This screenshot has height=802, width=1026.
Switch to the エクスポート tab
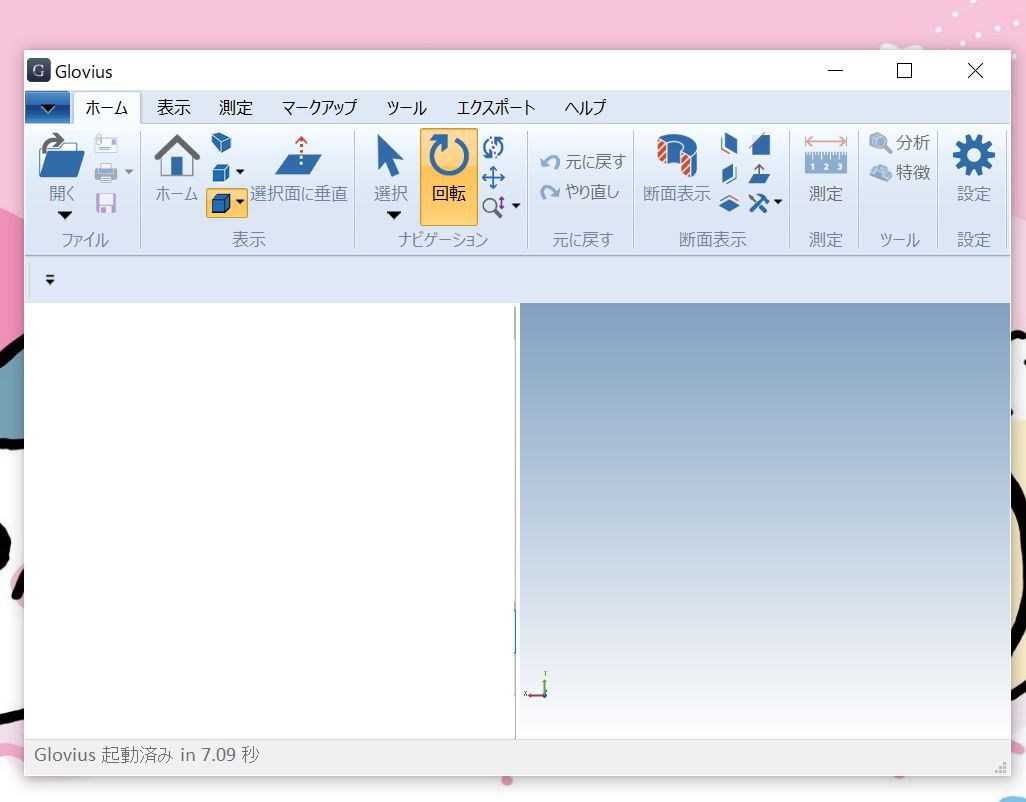coord(495,107)
